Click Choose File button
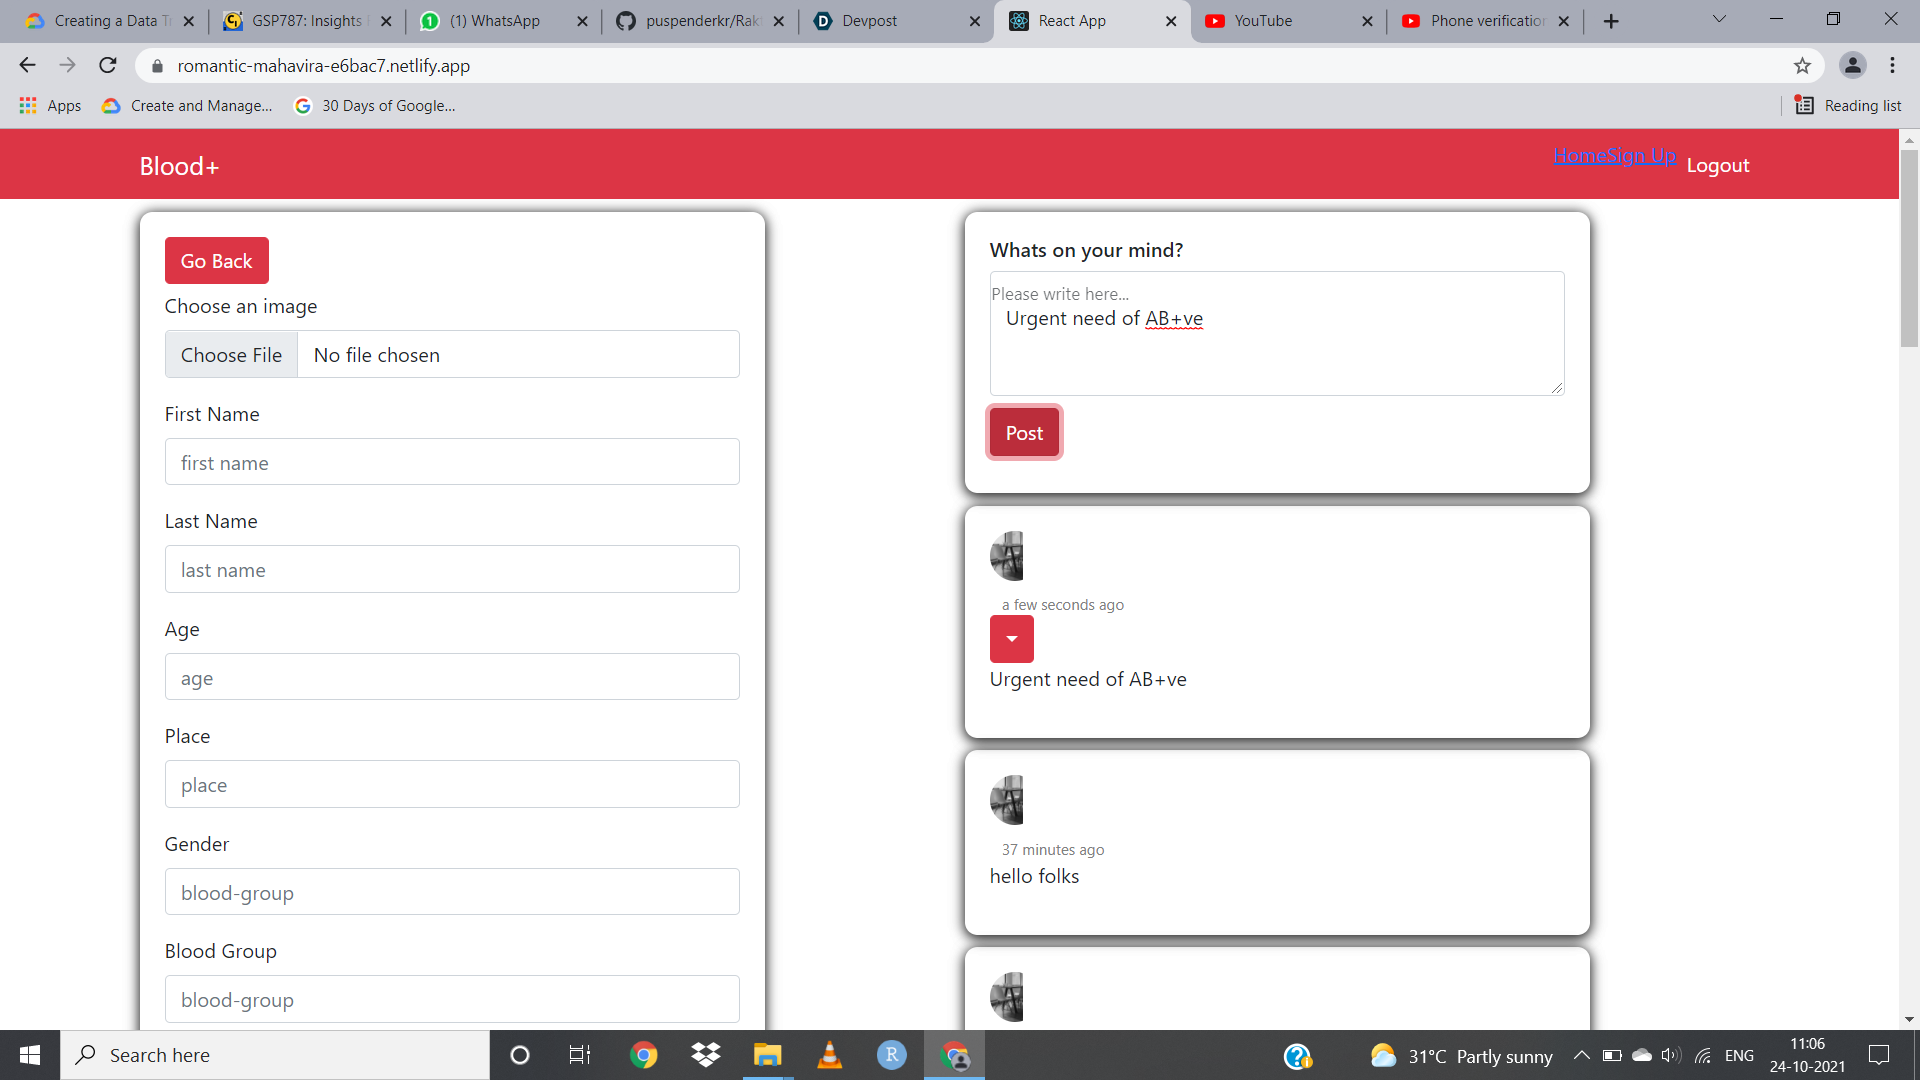 pos(231,355)
